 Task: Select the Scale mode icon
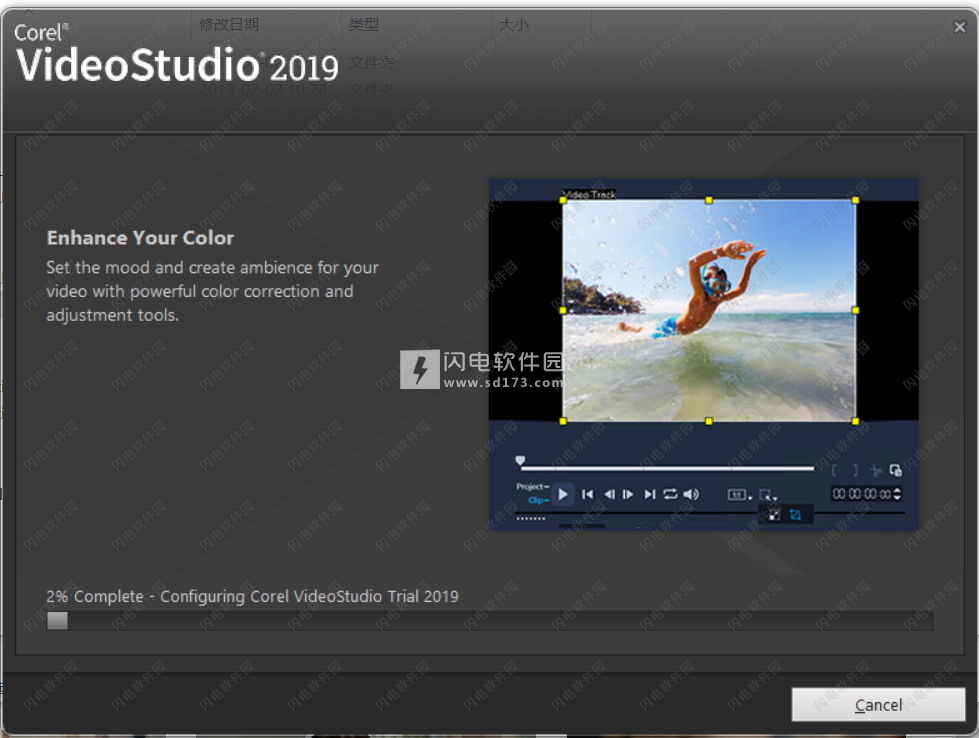click(774, 514)
